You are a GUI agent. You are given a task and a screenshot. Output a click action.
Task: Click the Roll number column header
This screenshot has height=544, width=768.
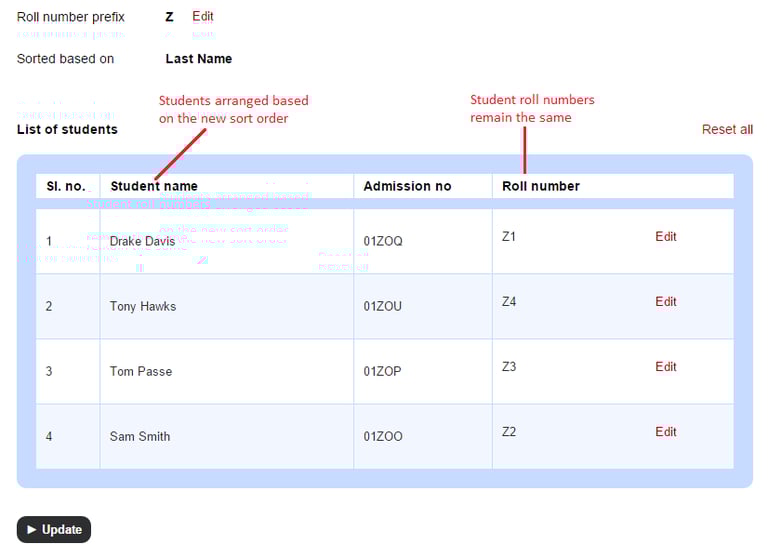point(541,186)
